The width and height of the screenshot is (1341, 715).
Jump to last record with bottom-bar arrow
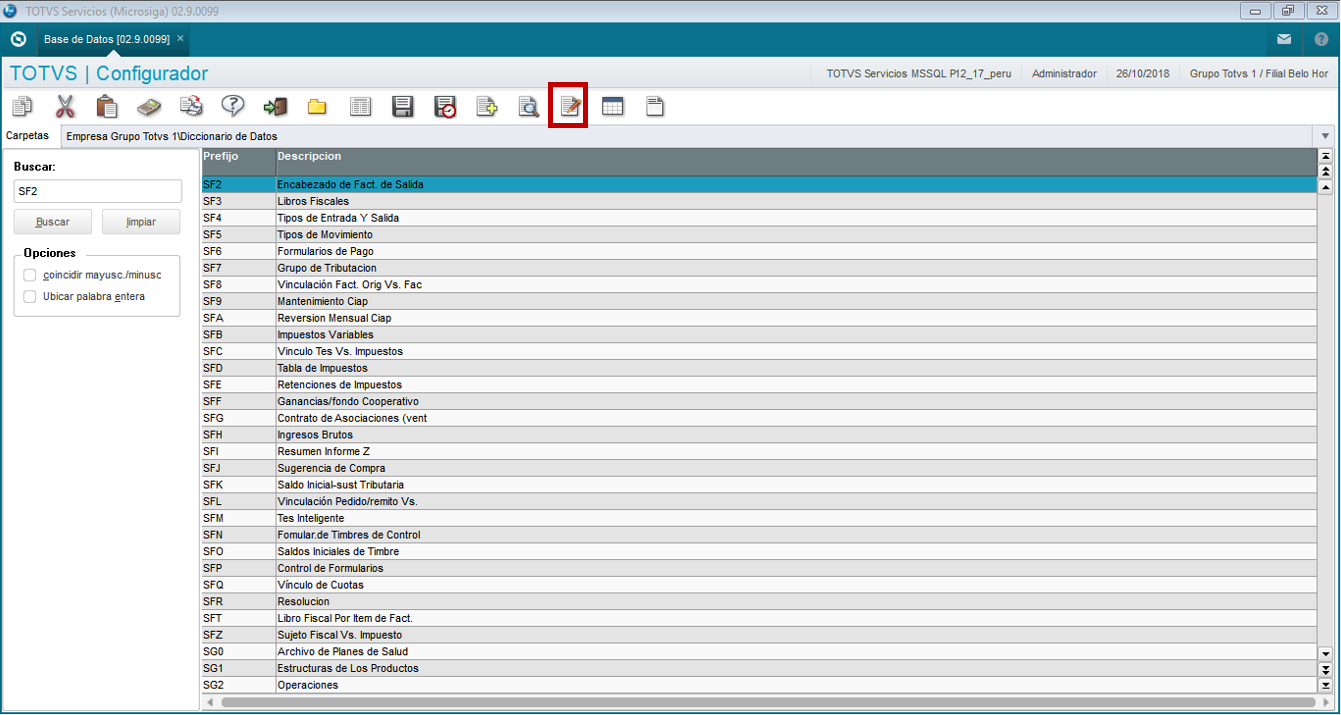[1326, 685]
